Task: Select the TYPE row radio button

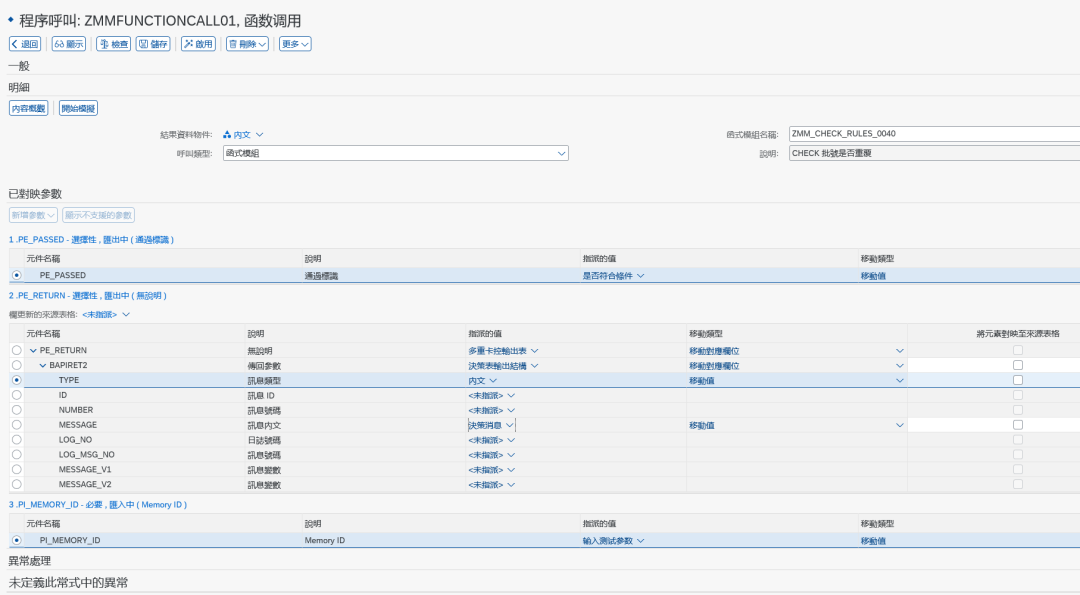Action: coord(17,380)
